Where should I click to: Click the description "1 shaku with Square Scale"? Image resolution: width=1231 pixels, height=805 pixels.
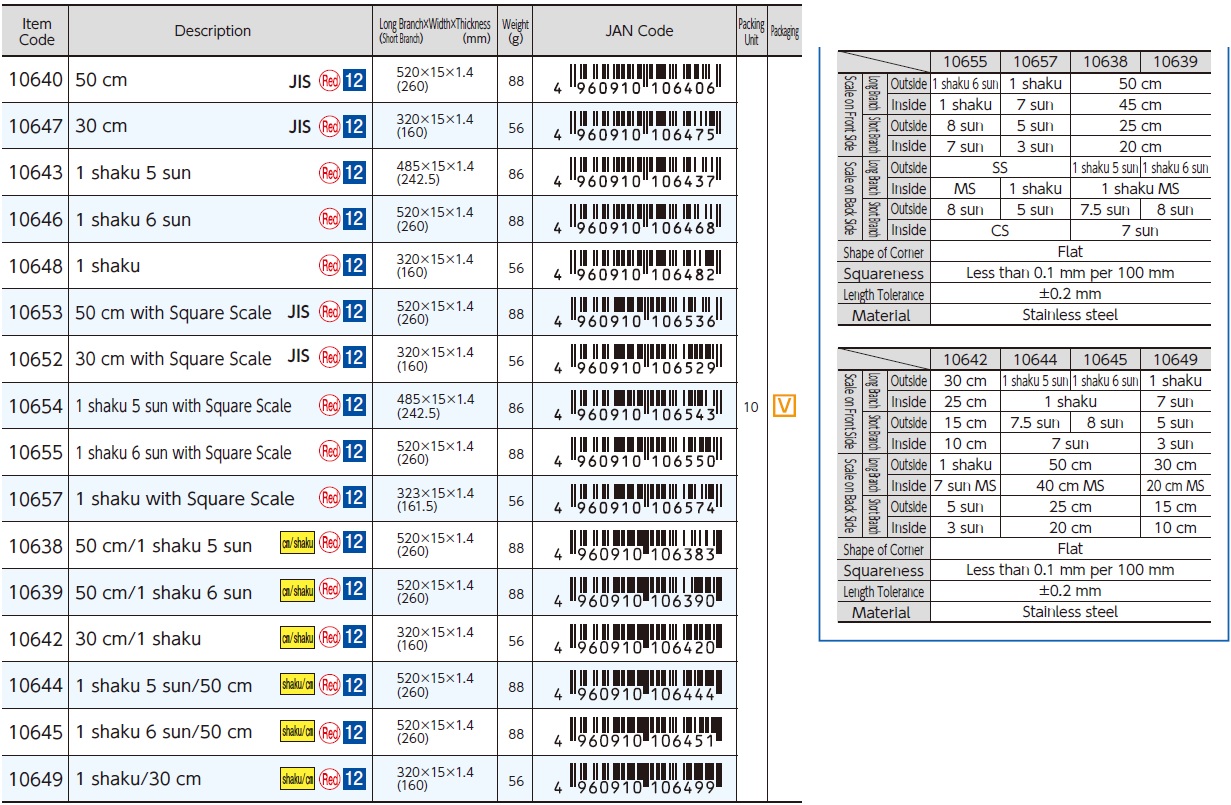[x=185, y=499]
